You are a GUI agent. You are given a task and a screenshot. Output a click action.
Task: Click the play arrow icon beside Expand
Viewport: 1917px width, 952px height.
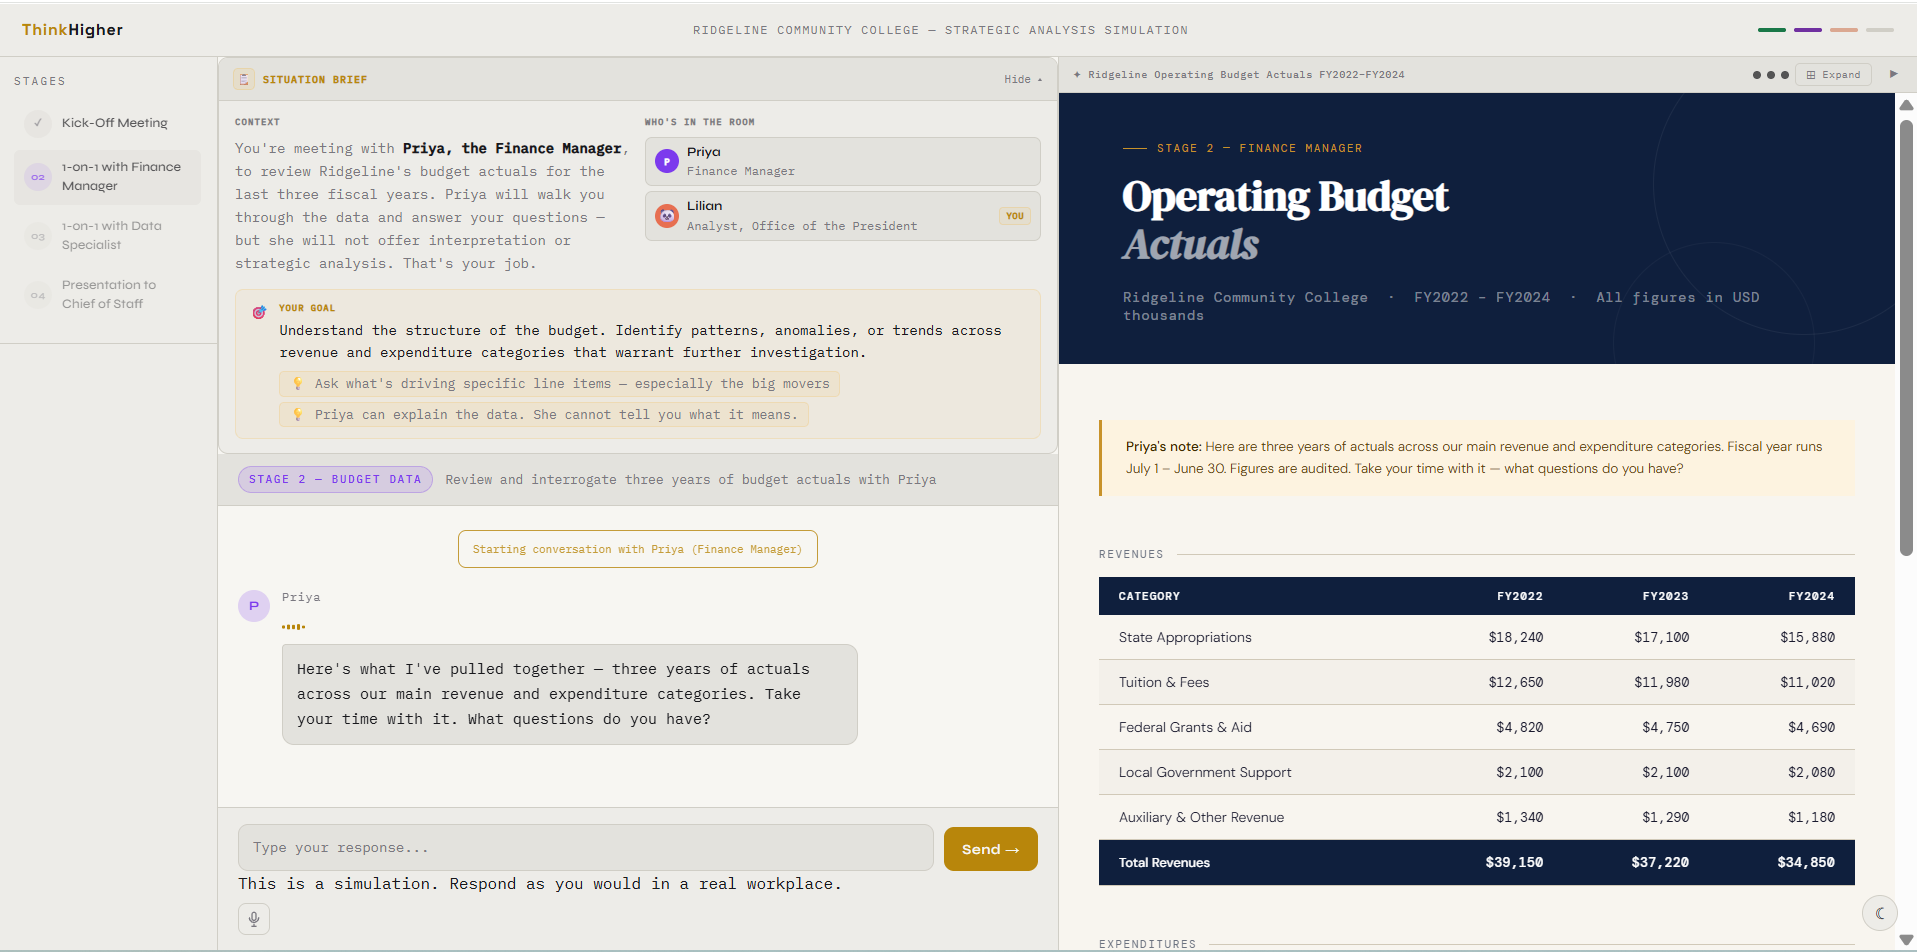1893,74
